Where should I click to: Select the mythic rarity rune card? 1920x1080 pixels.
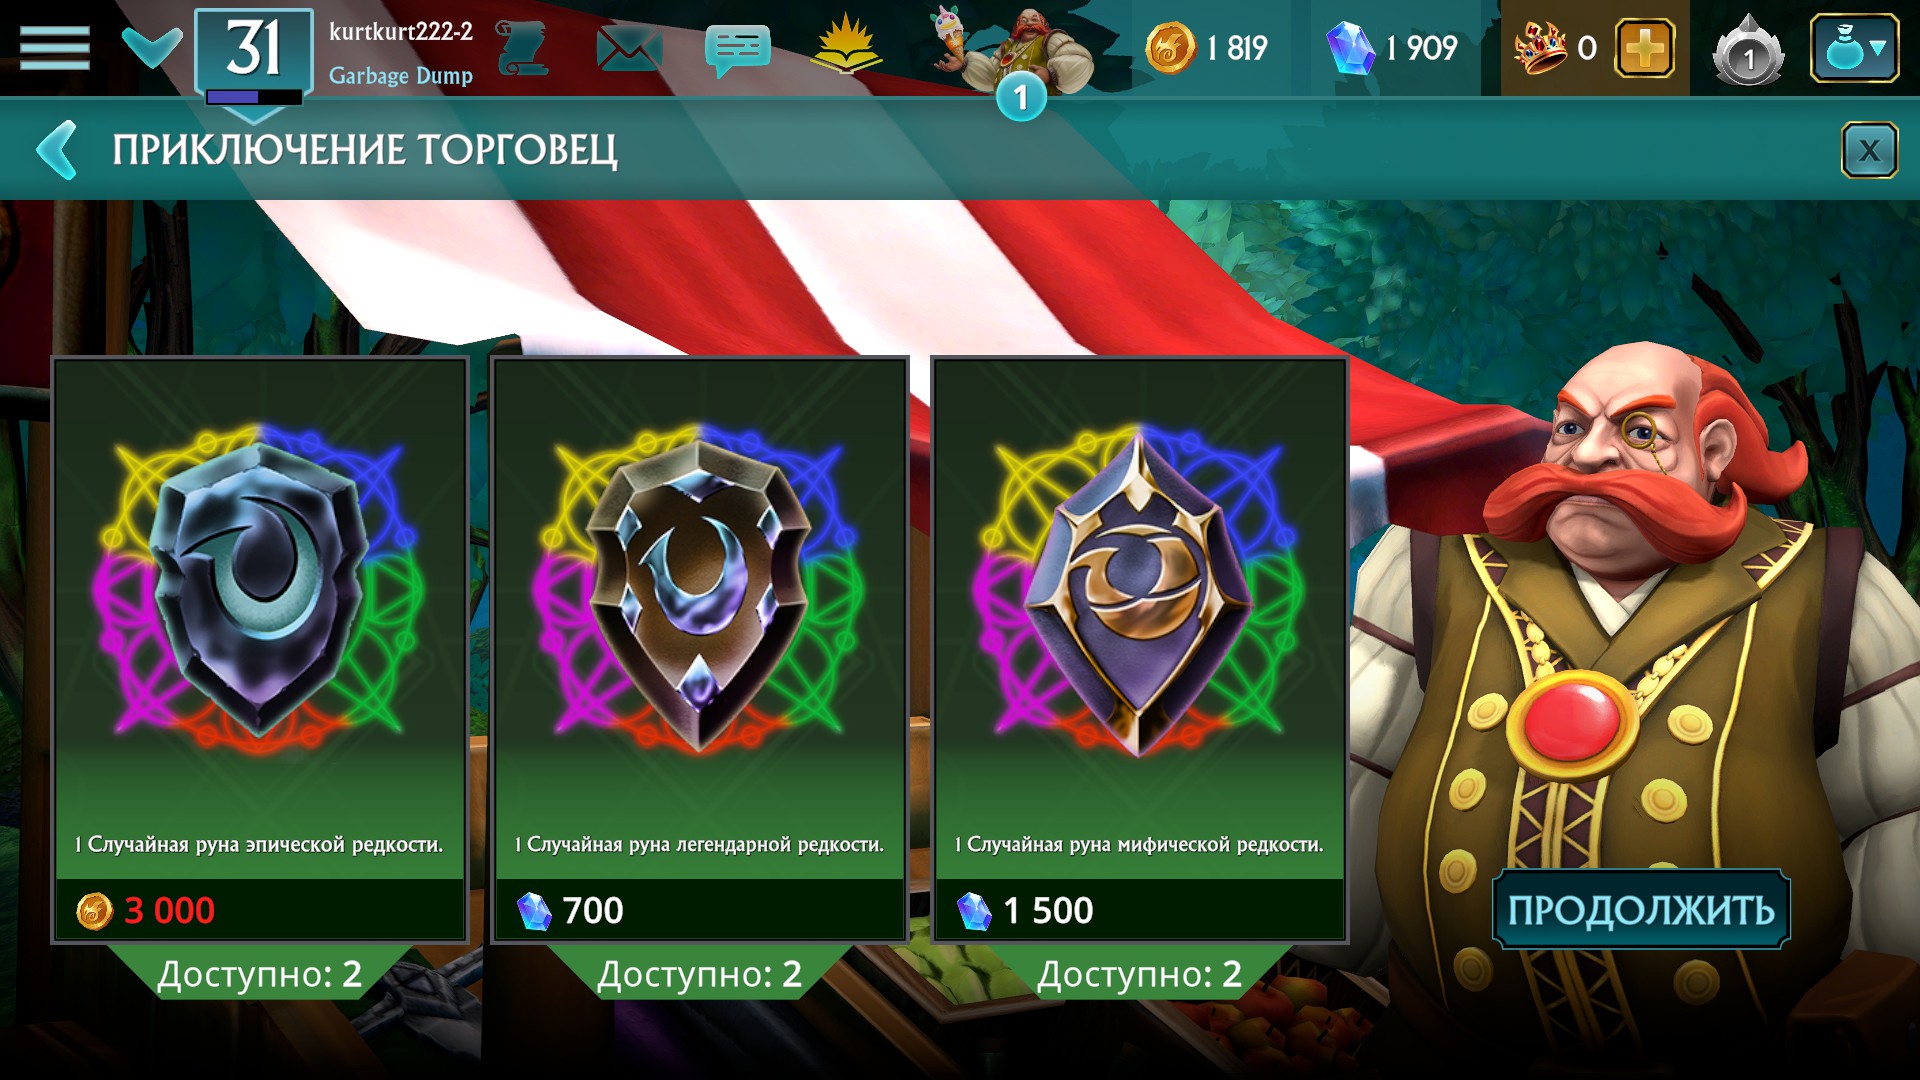pos(1140,650)
